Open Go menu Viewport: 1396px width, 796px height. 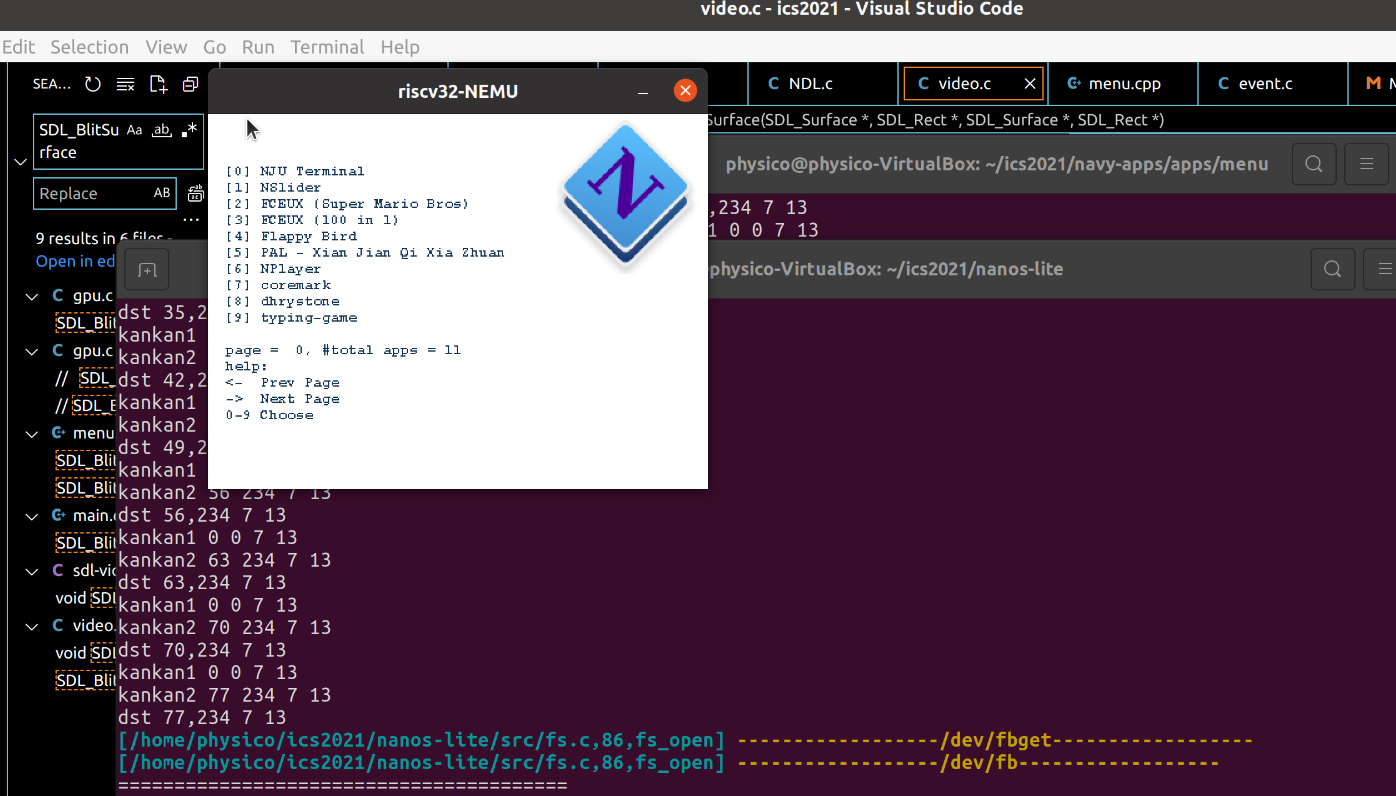pos(215,47)
